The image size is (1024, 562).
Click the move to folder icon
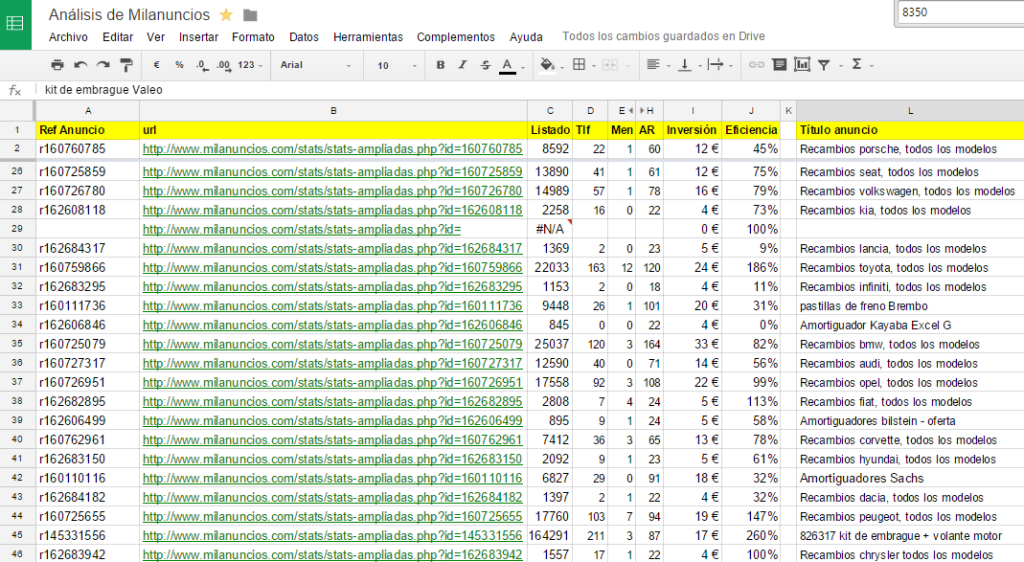point(250,15)
